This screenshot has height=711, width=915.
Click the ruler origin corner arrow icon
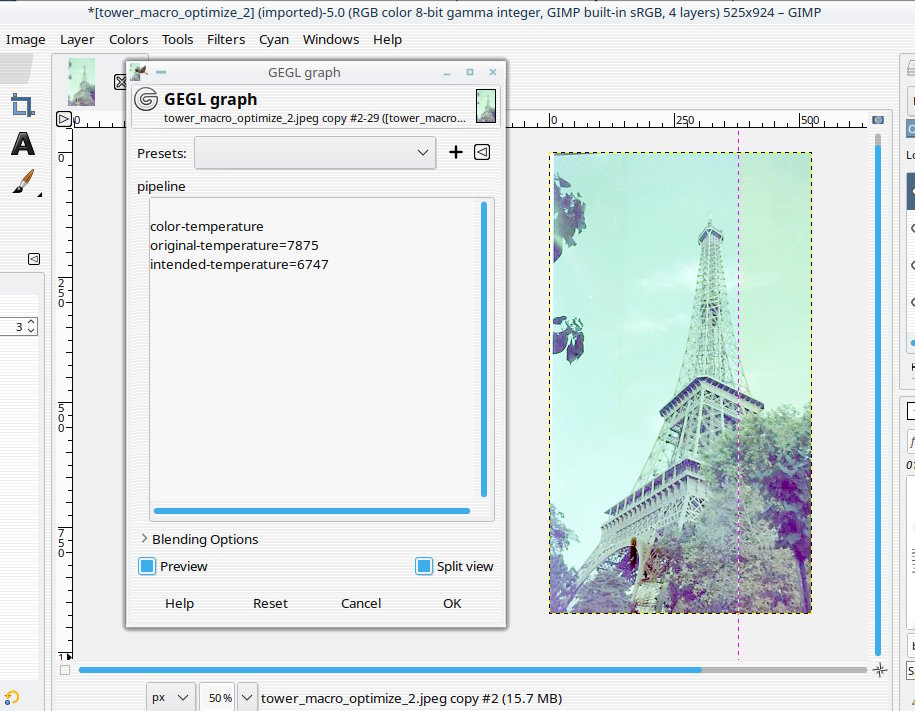[63, 119]
